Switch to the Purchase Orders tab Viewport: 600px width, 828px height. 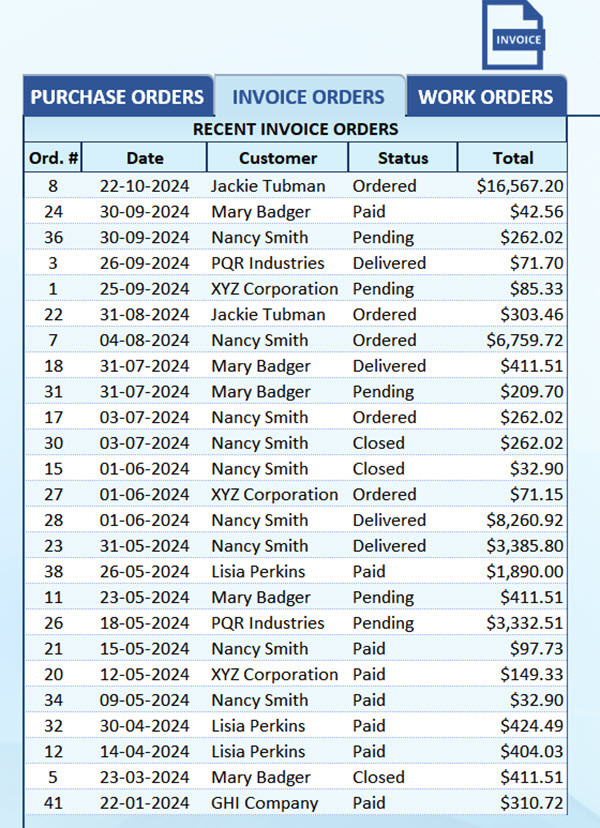click(x=117, y=97)
